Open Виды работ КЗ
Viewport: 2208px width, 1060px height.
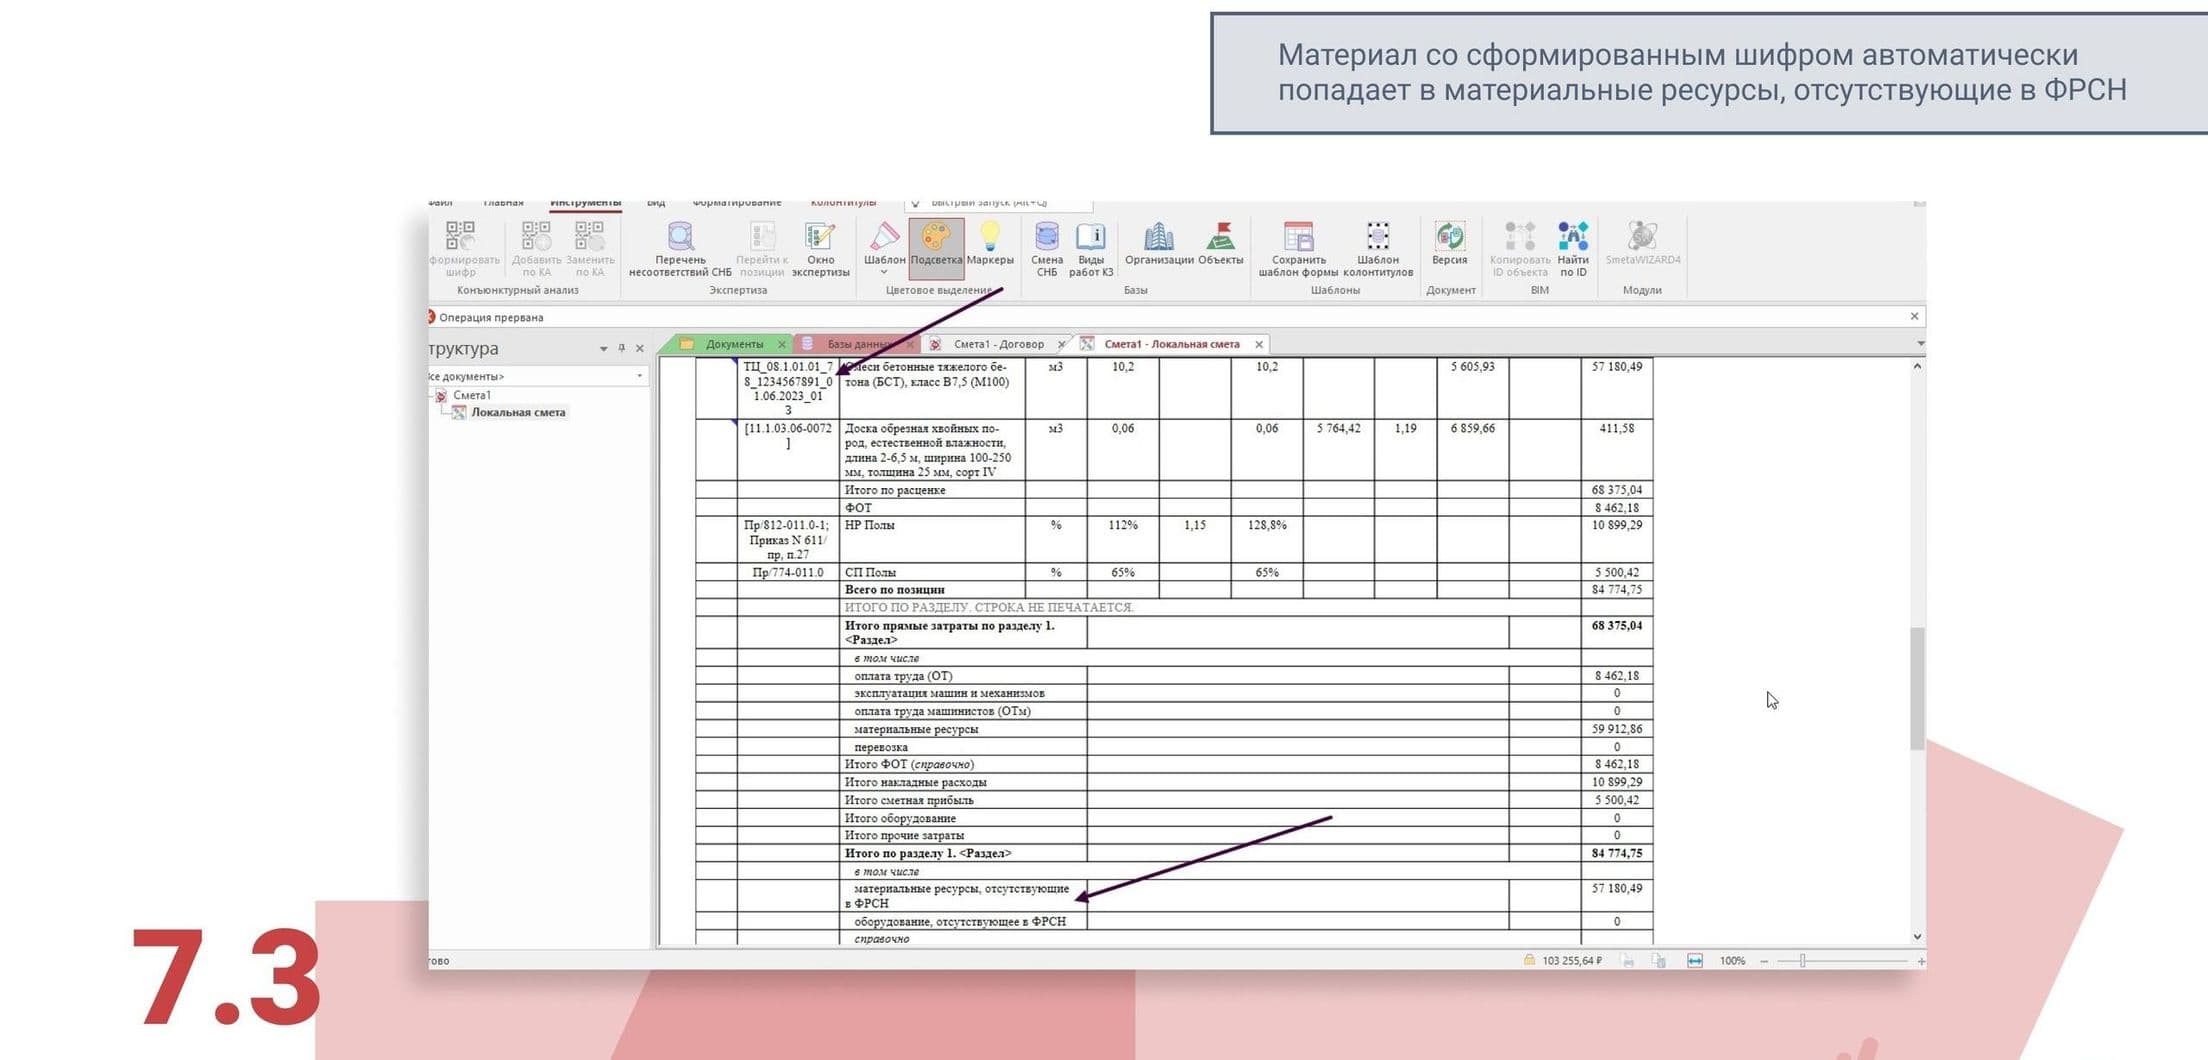1090,247
